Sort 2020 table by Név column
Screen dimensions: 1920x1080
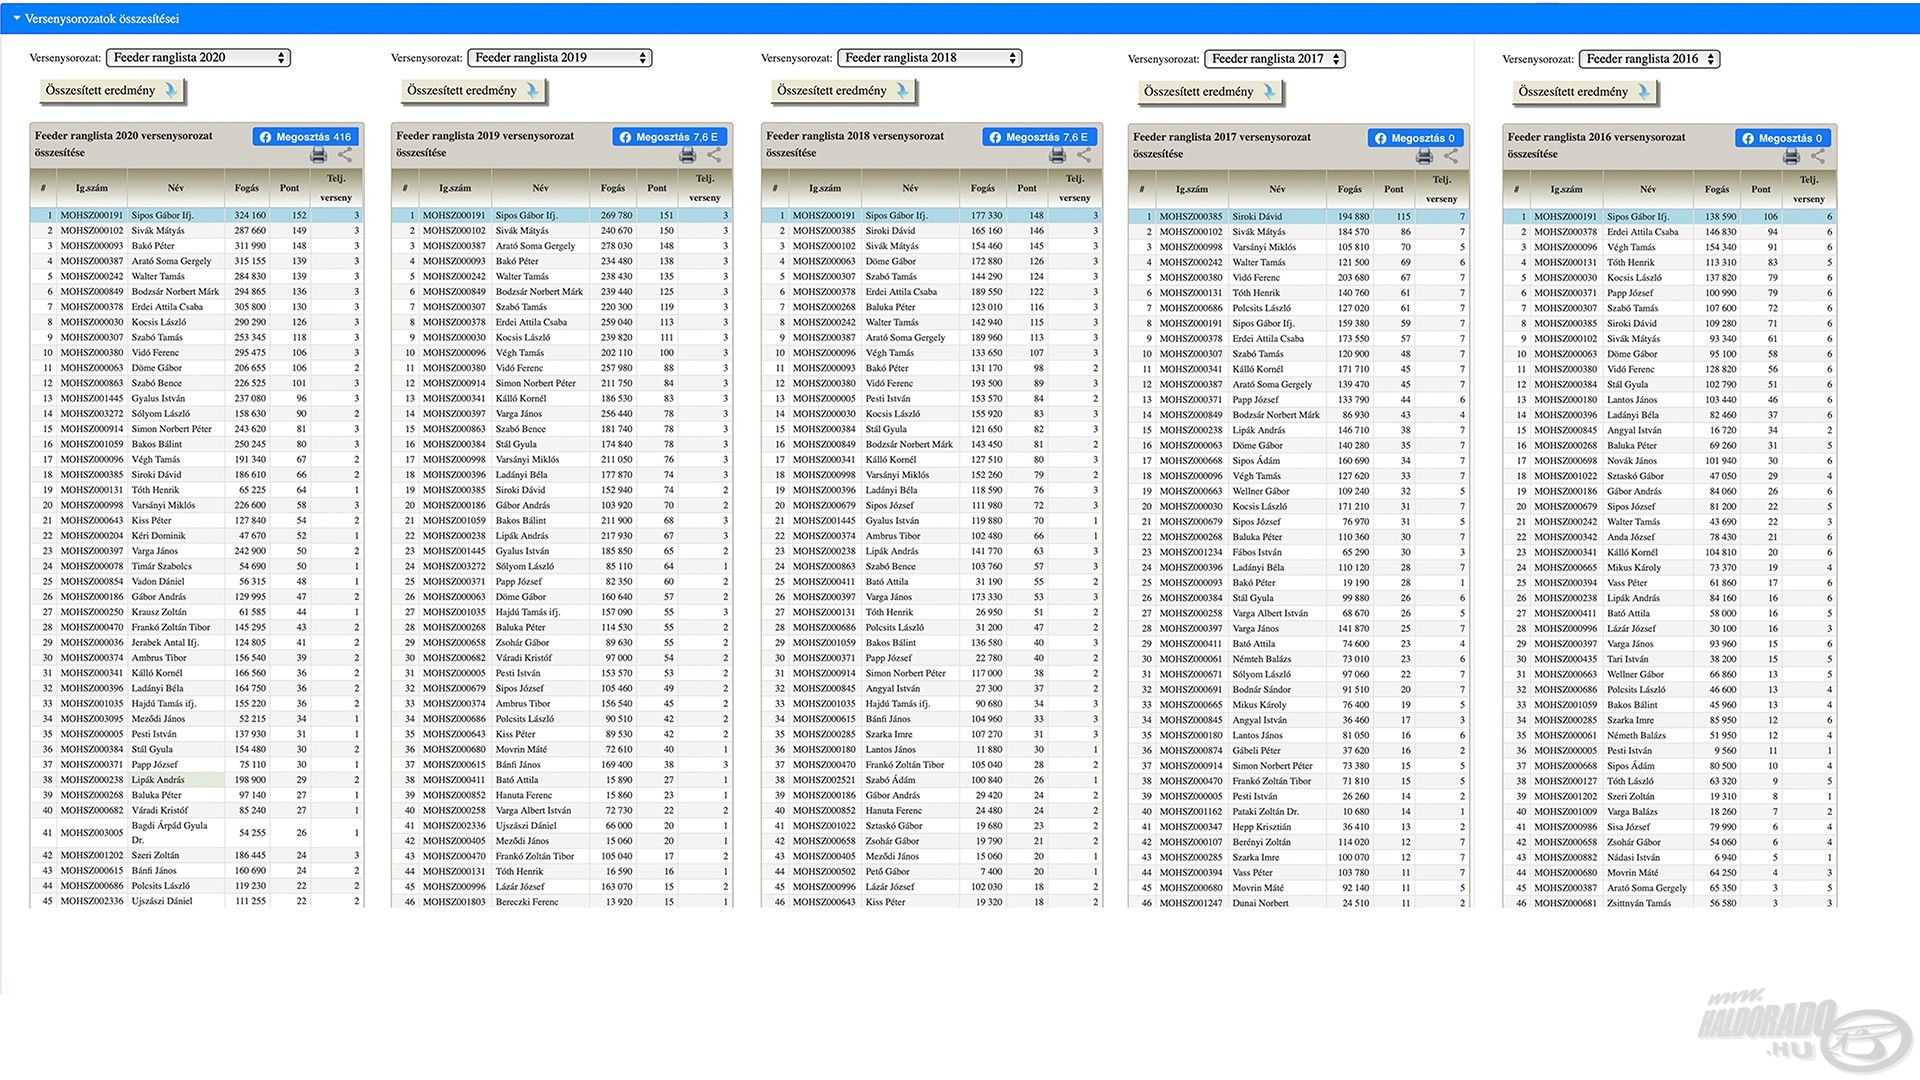[x=176, y=188]
